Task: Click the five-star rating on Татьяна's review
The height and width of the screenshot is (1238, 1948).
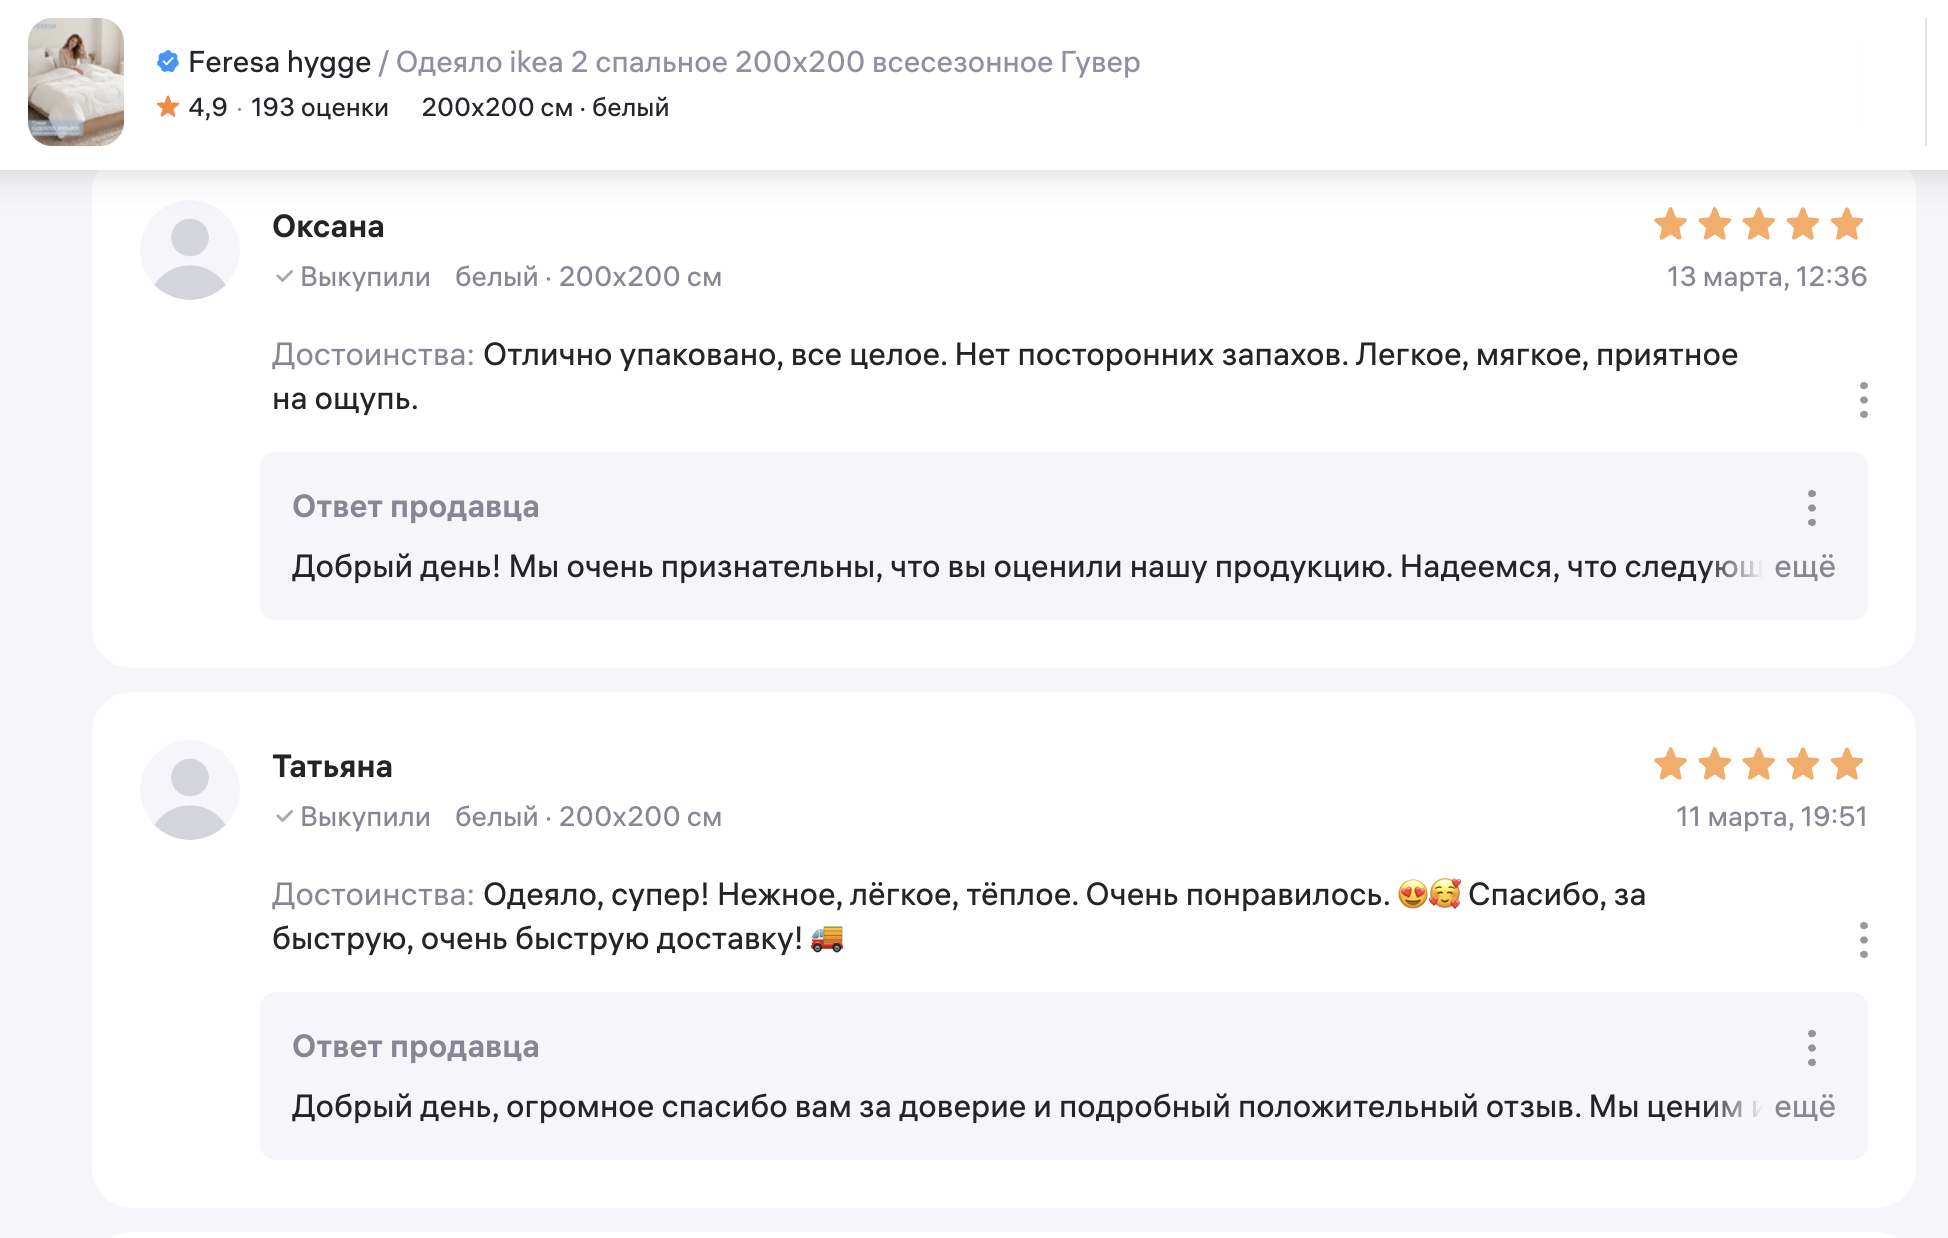Action: (x=1758, y=765)
